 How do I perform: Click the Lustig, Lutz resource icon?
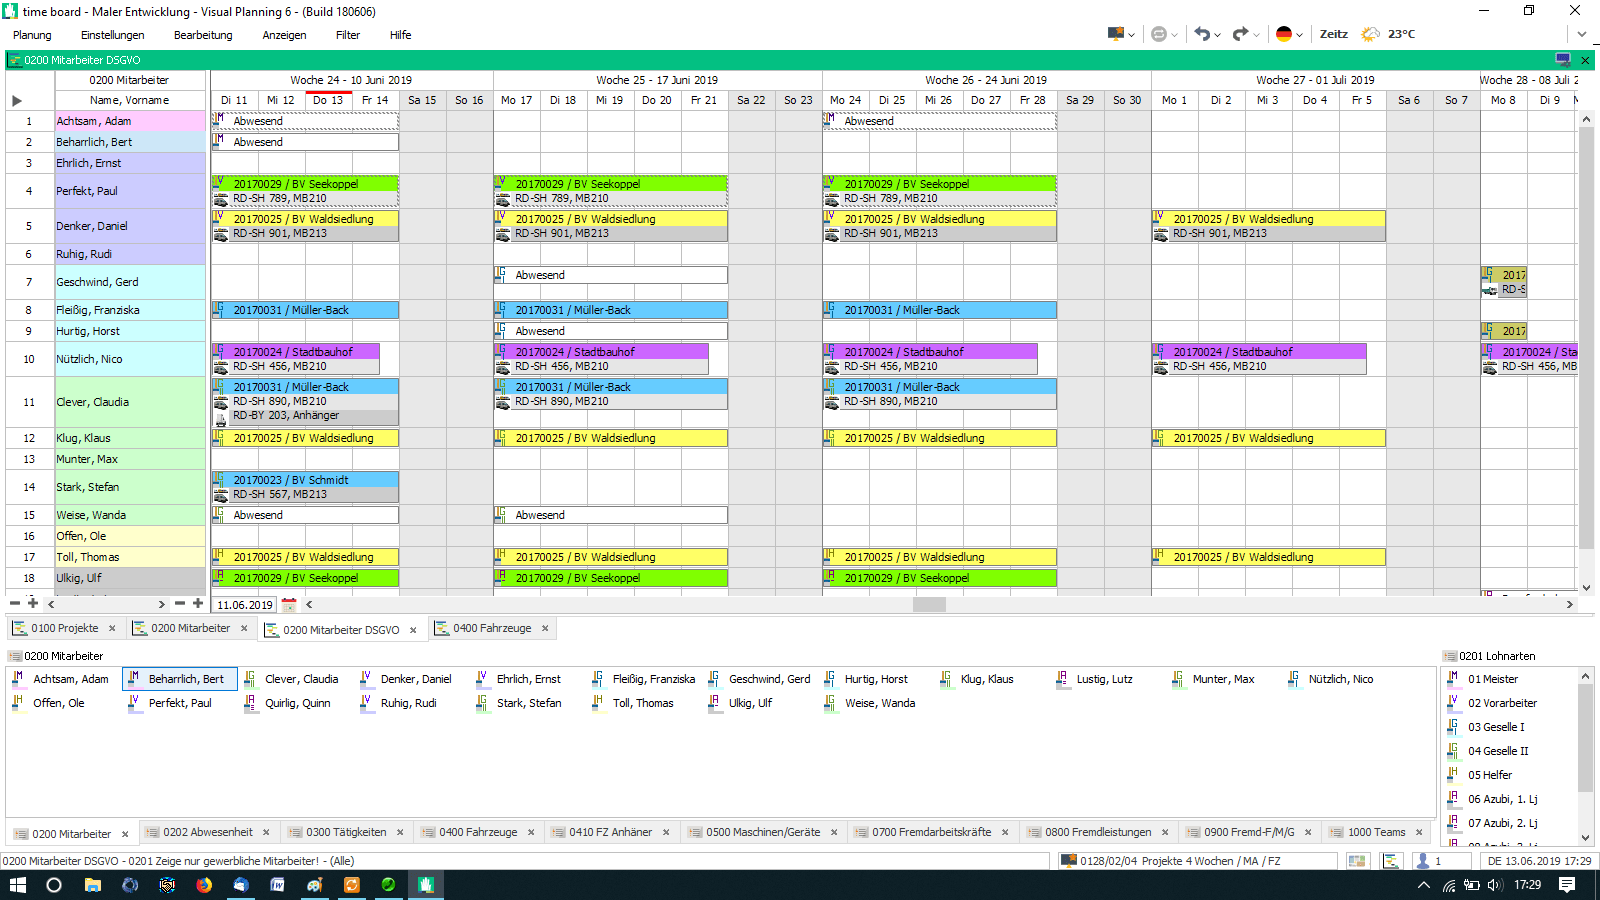[1062, 679]
